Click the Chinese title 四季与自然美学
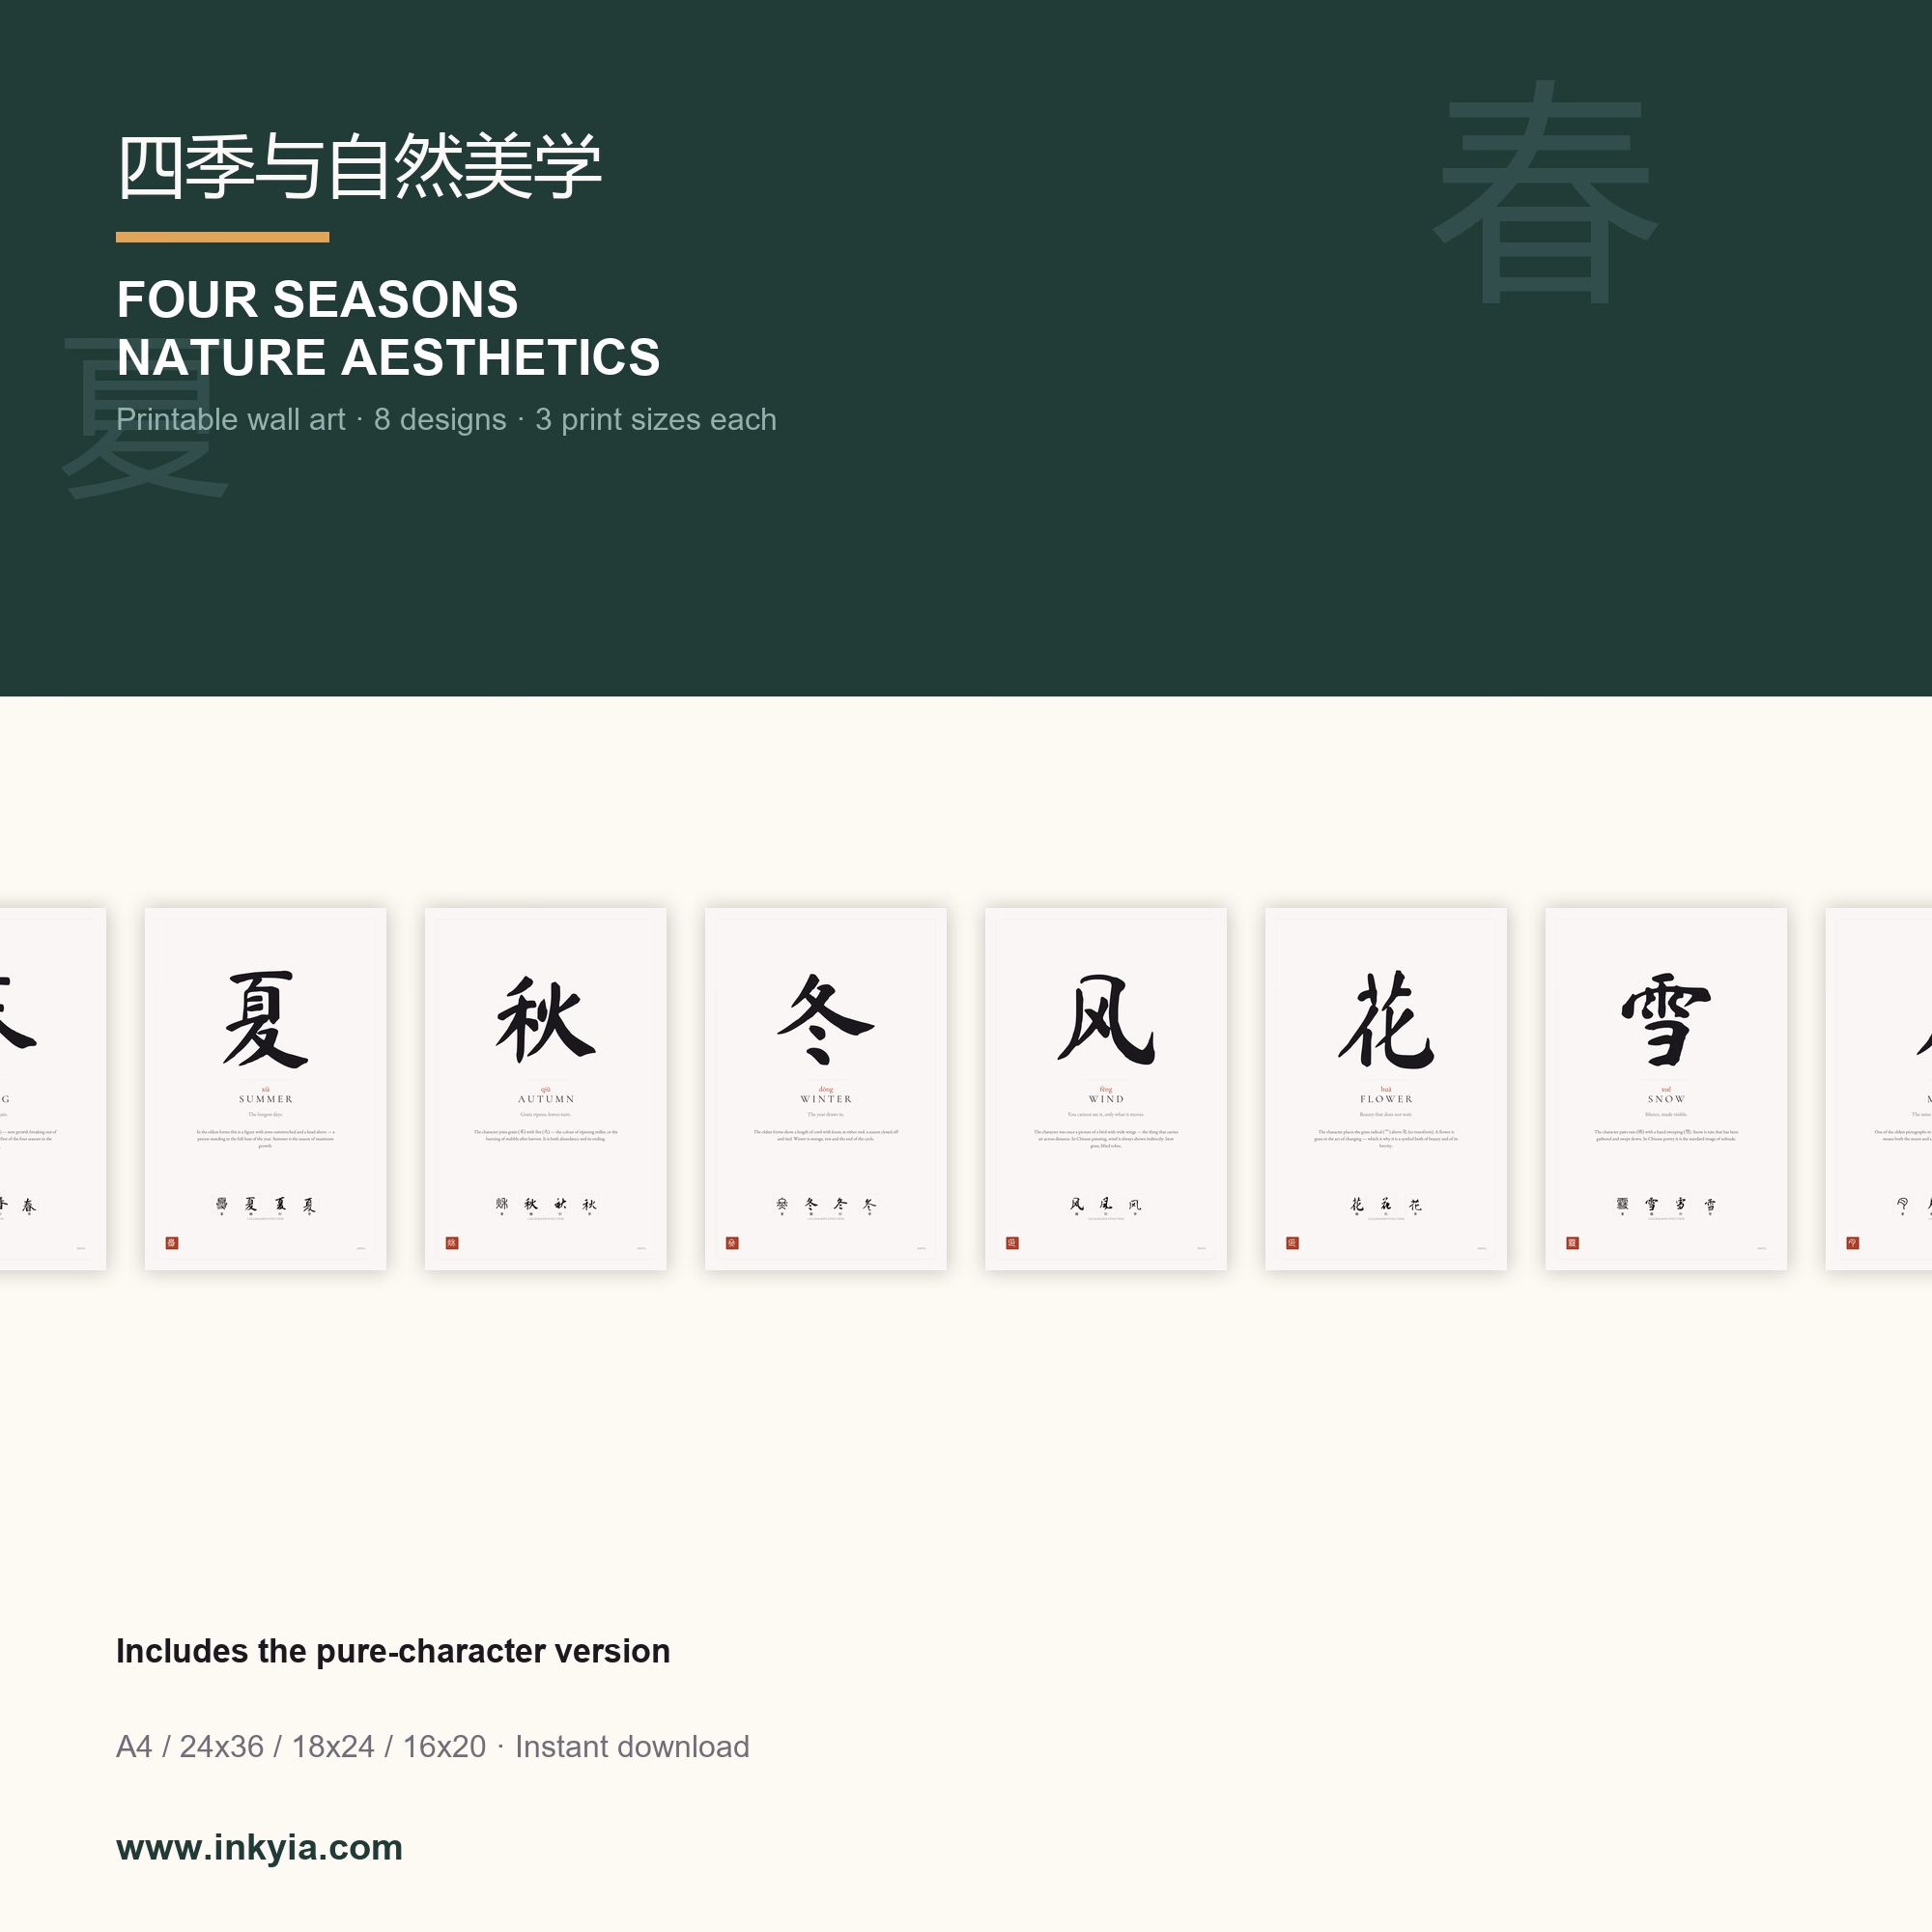Image resolution: width=1932 pixels, height=1932 pixels. [359, 167]
